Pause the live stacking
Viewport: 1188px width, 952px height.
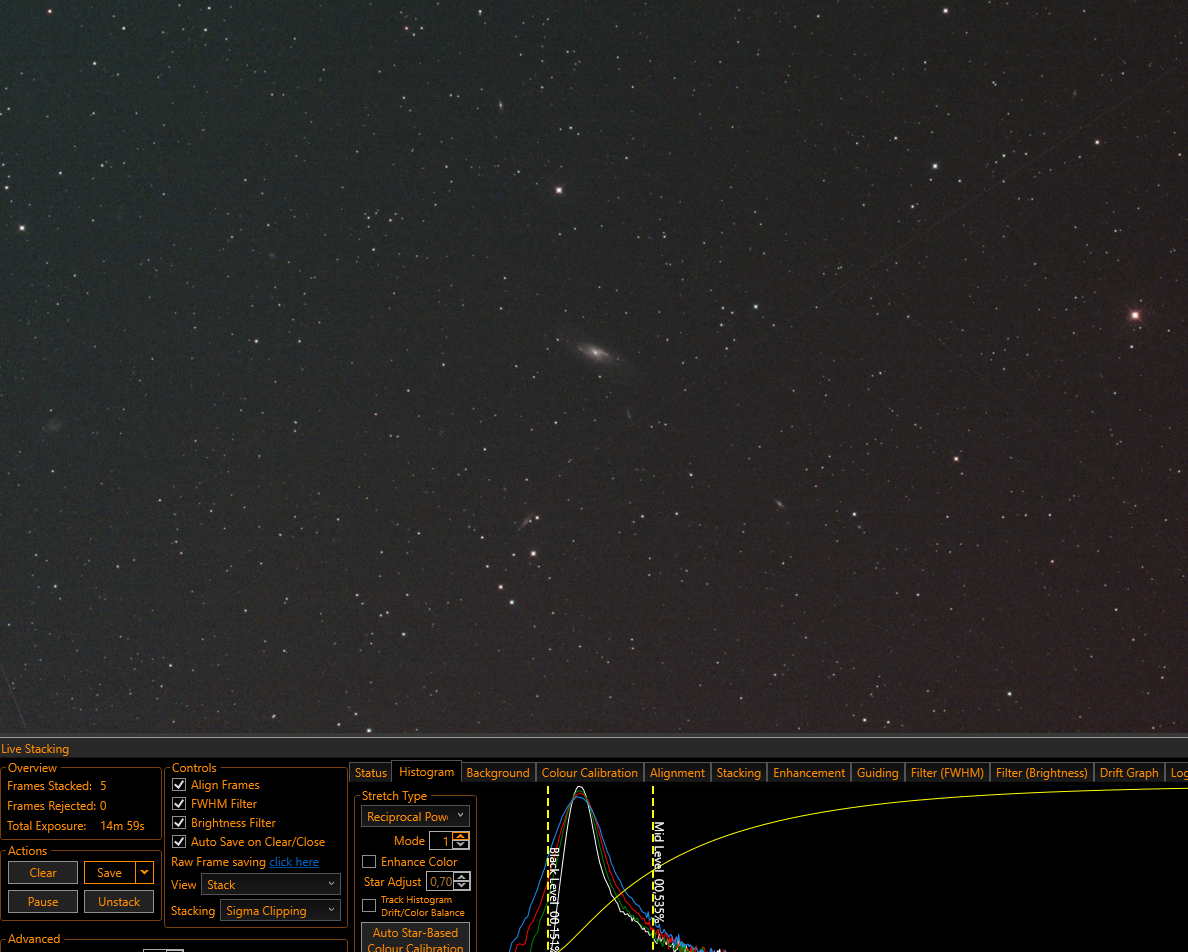(x=42, y=901)
